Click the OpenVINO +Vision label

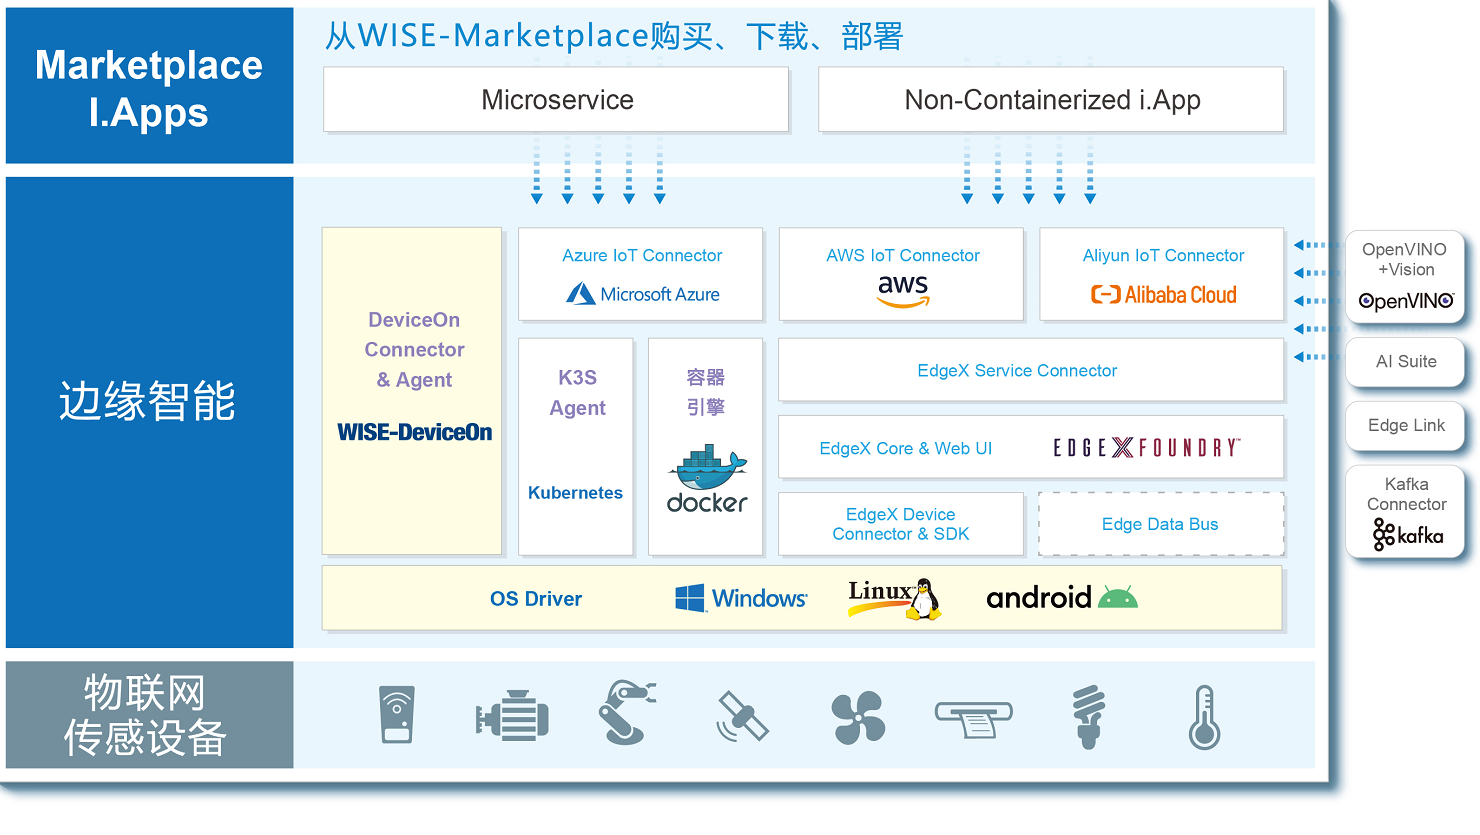click(1404, 259)
